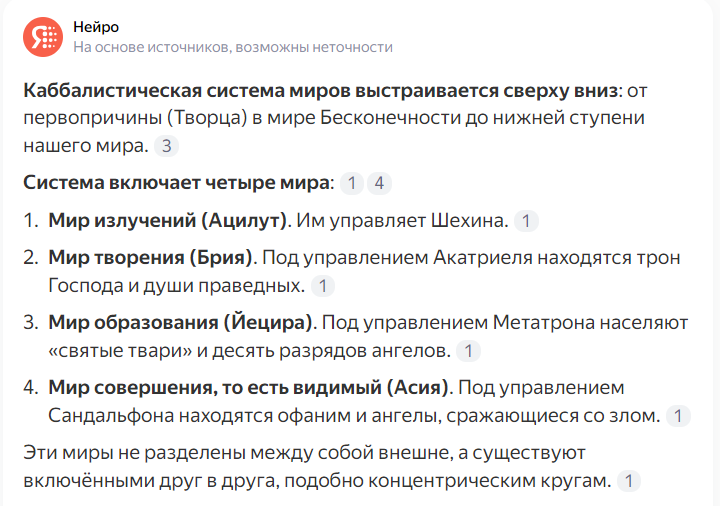Open source badge 1 after 'души праведных'
Image resolution: width=720 pixels, height=506 pixels.
[323, 286]
